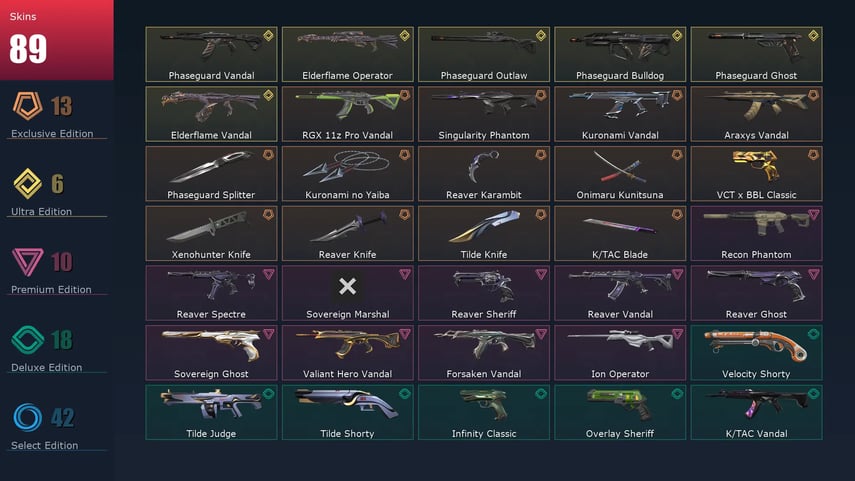
Task: Choose the Kuronami no Yaiba card
Action: [x=347, y=174]
